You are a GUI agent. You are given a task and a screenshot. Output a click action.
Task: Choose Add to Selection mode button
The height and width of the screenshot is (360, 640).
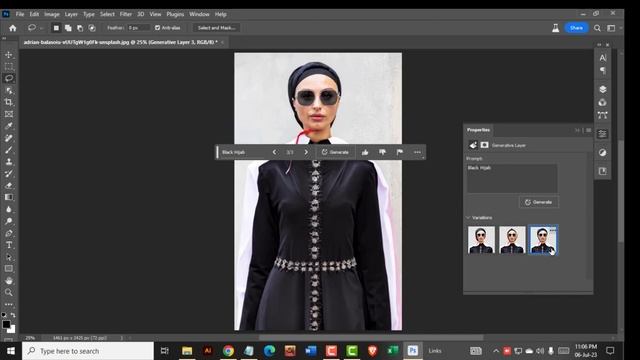pyautogui.click(x=68, y=28)
